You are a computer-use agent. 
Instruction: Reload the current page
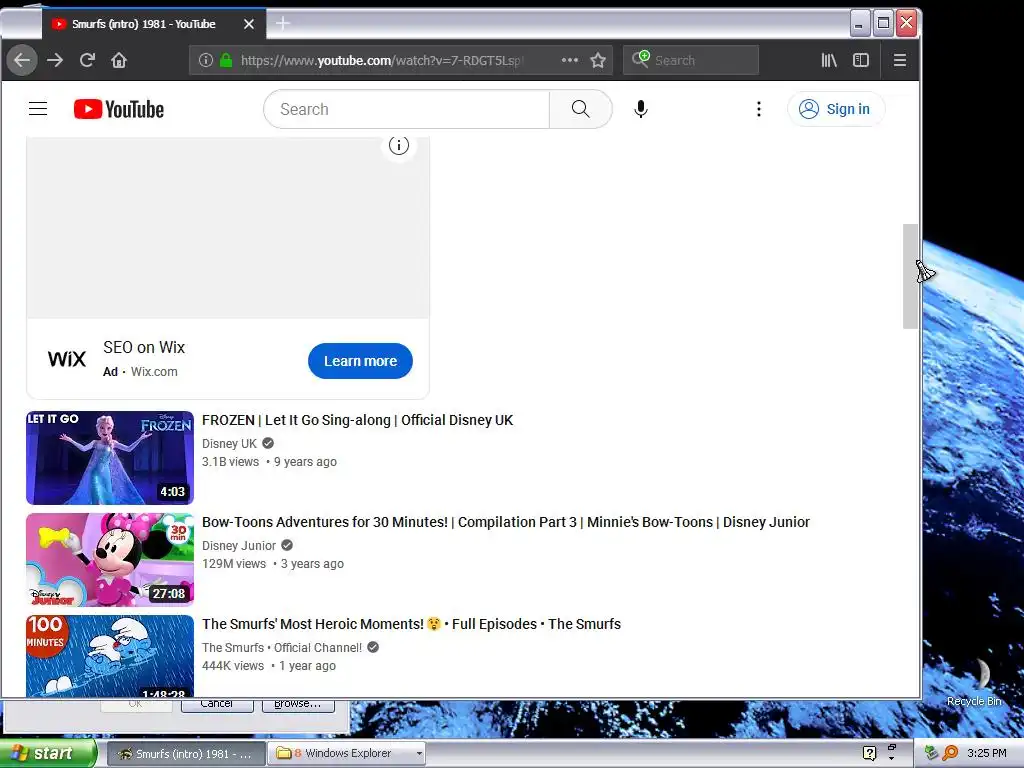88,60
